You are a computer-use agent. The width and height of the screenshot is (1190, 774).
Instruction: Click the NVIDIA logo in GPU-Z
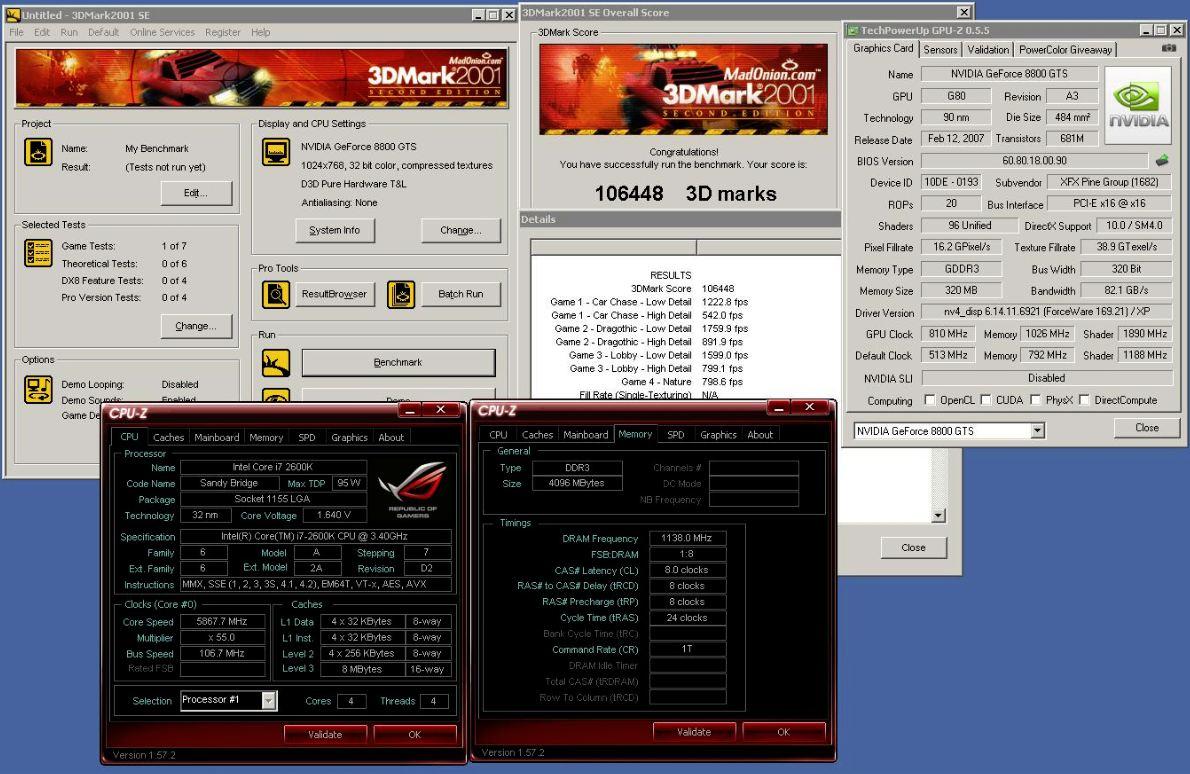click(x=1138, y=105)
